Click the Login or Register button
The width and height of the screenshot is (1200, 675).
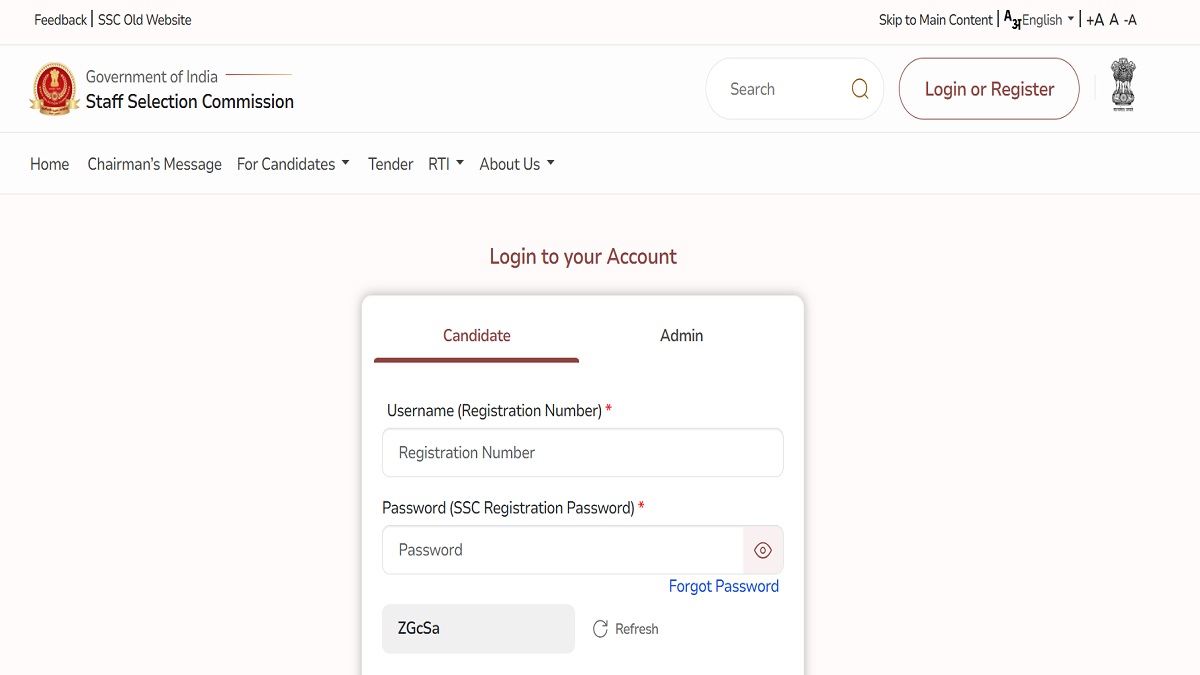point(988,88)
